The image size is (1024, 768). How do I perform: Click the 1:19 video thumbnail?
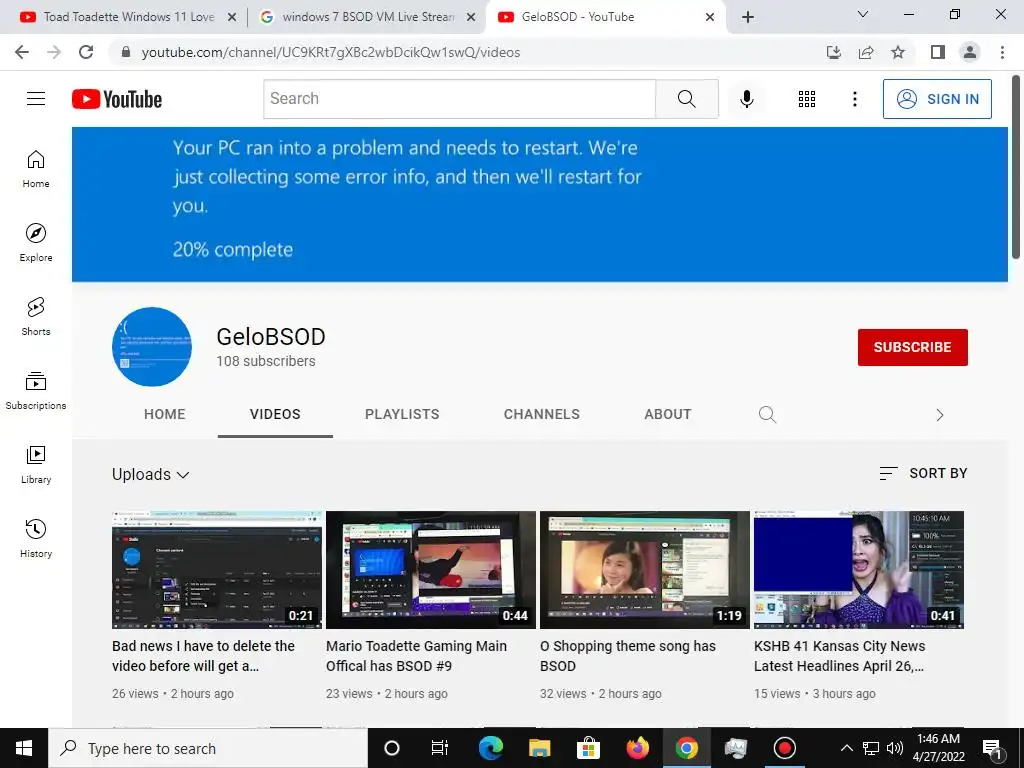click(x=645, y=569)
